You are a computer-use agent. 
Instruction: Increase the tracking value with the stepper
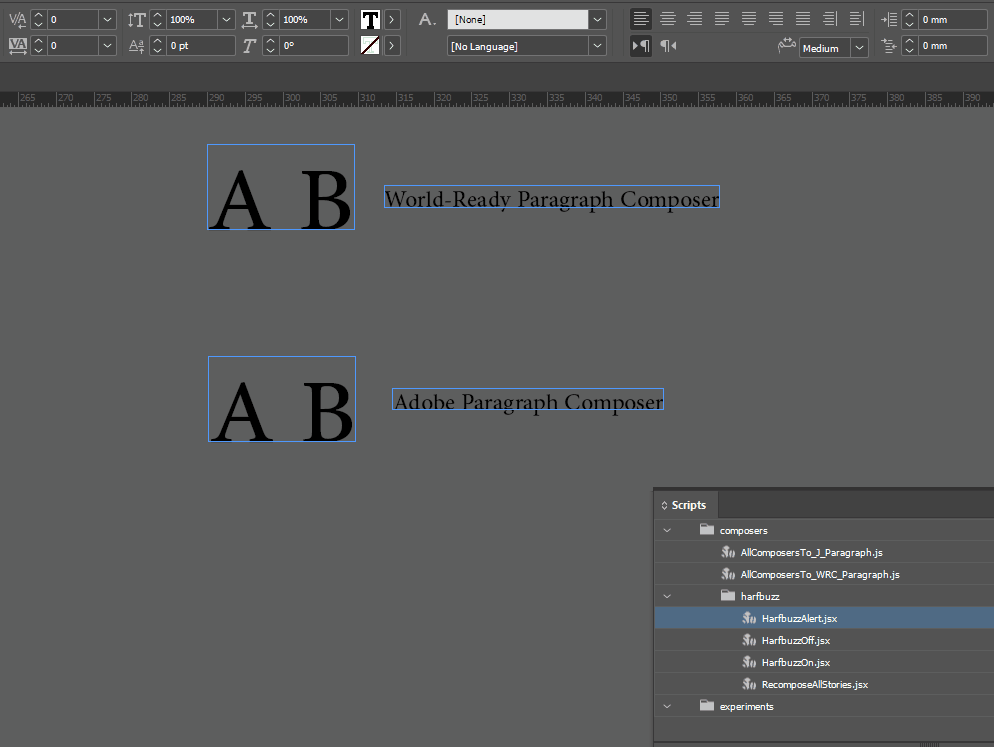pos(37,39)
